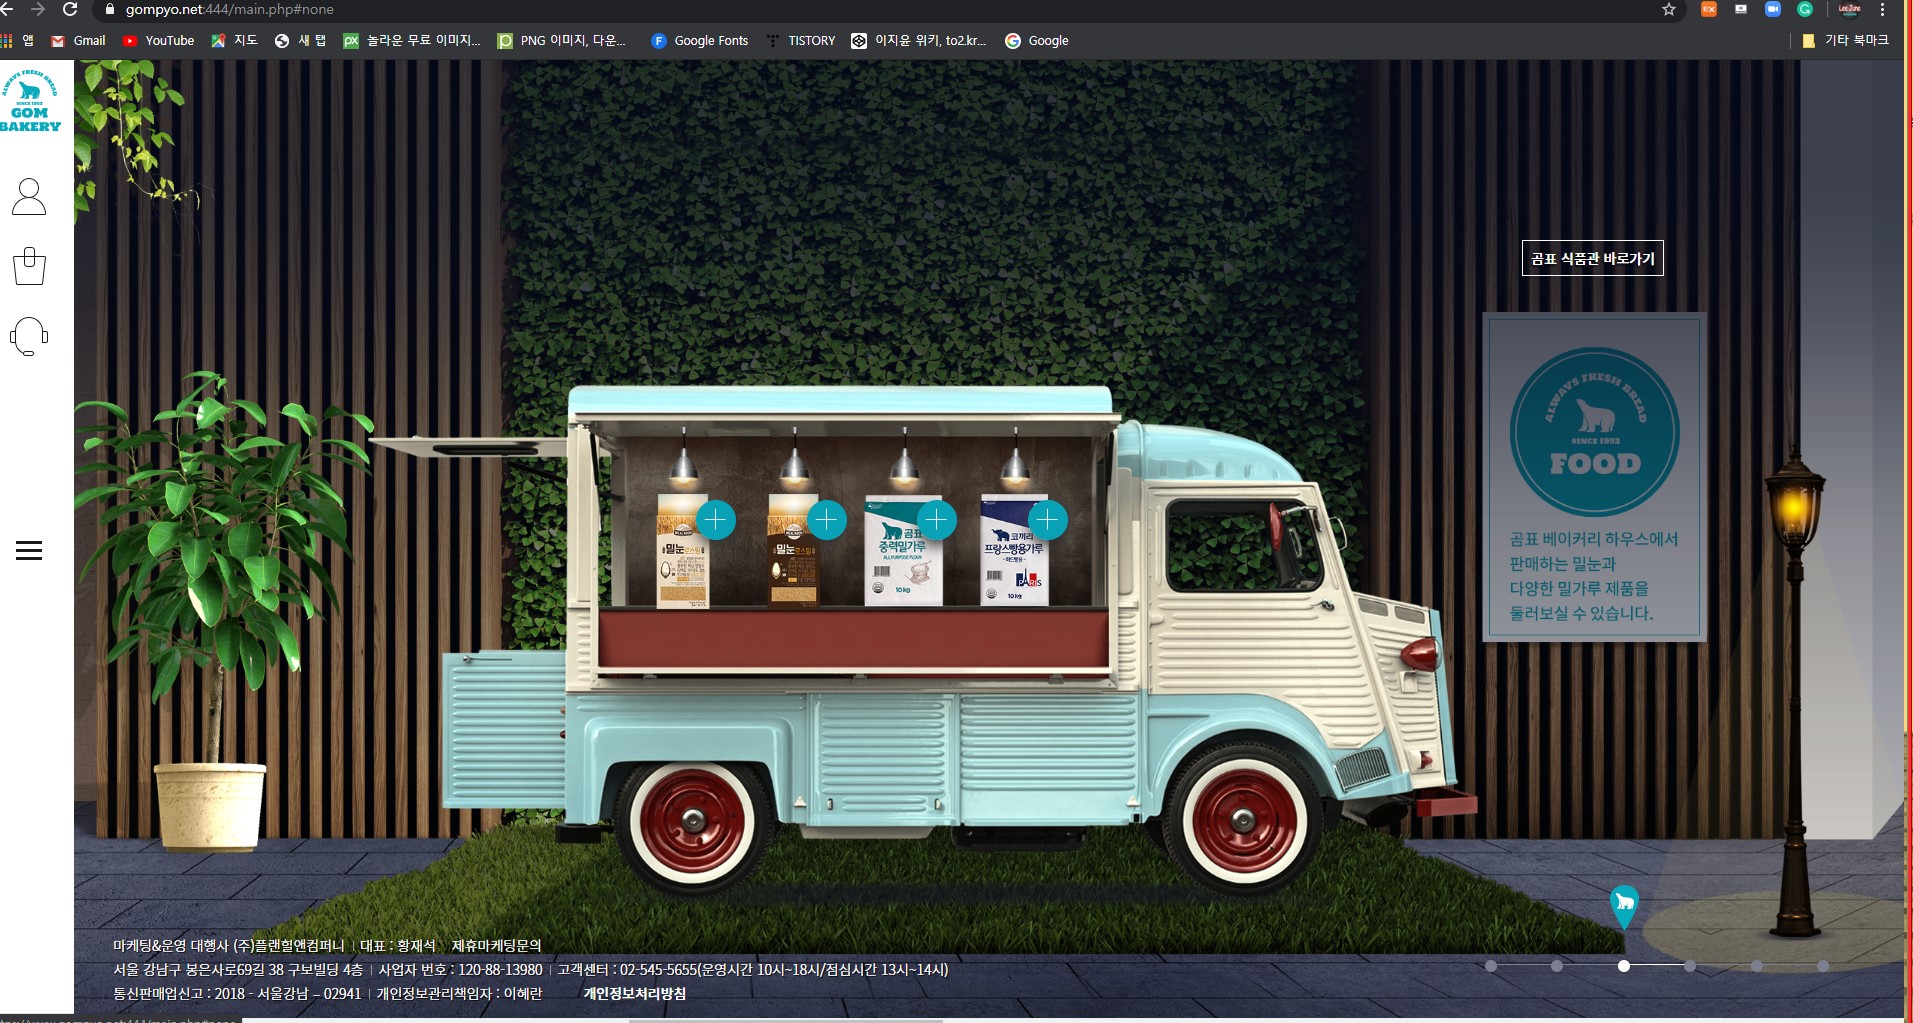Open PNG 이미지 bookmark

(561, 41)
